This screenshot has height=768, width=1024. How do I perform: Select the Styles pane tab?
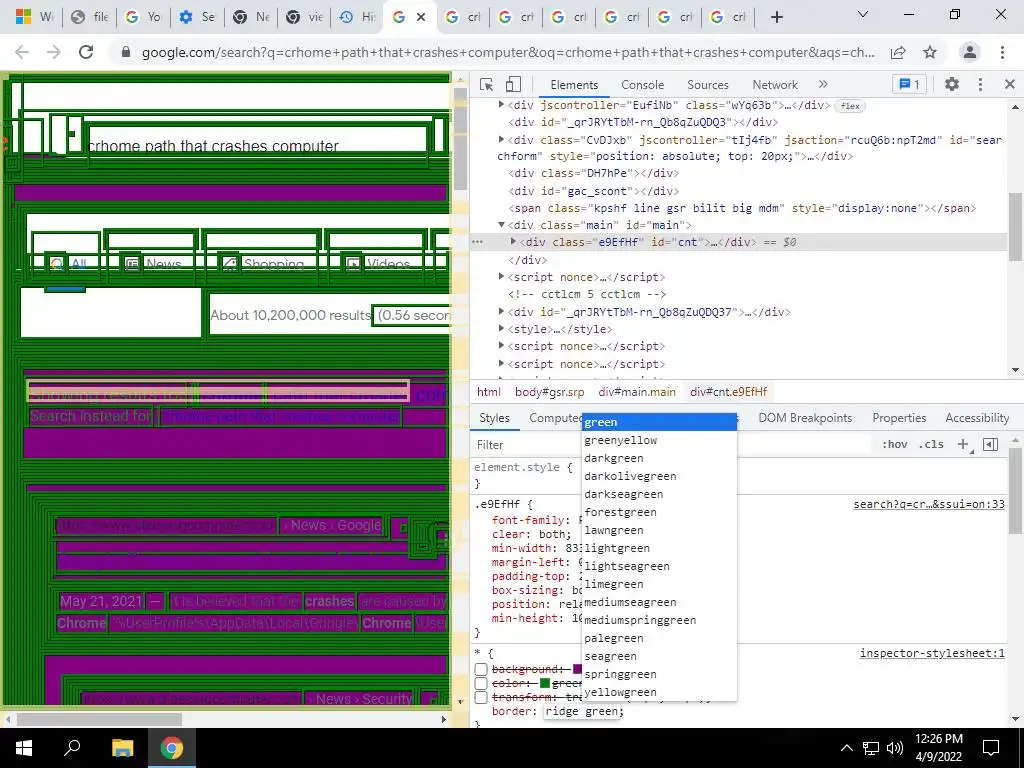(x=494, y=418)
